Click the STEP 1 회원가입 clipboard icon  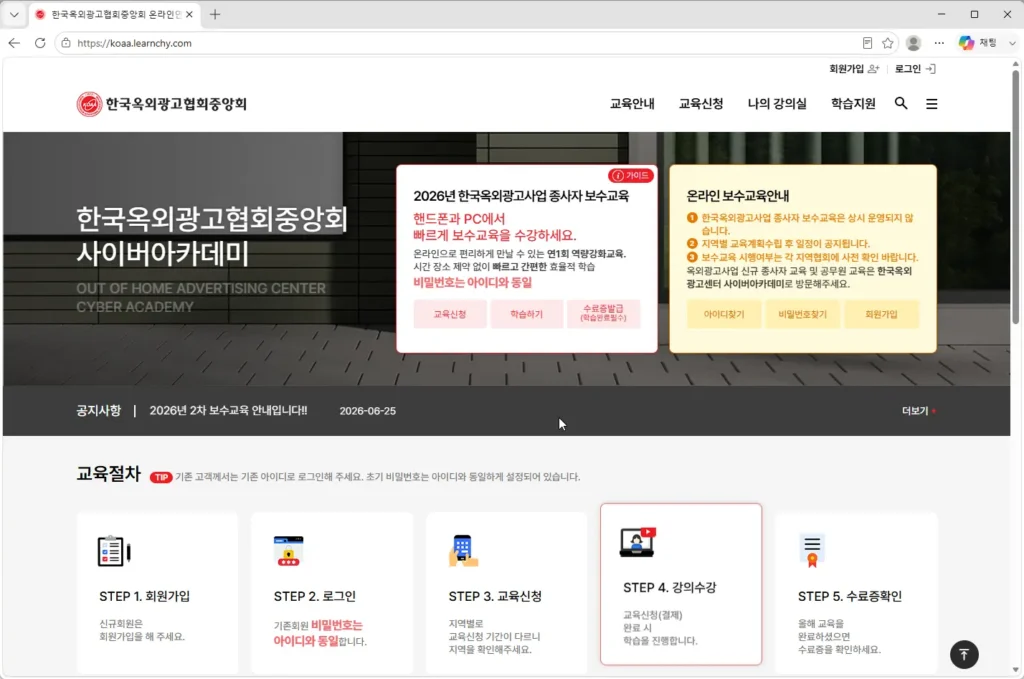[114, 551]
